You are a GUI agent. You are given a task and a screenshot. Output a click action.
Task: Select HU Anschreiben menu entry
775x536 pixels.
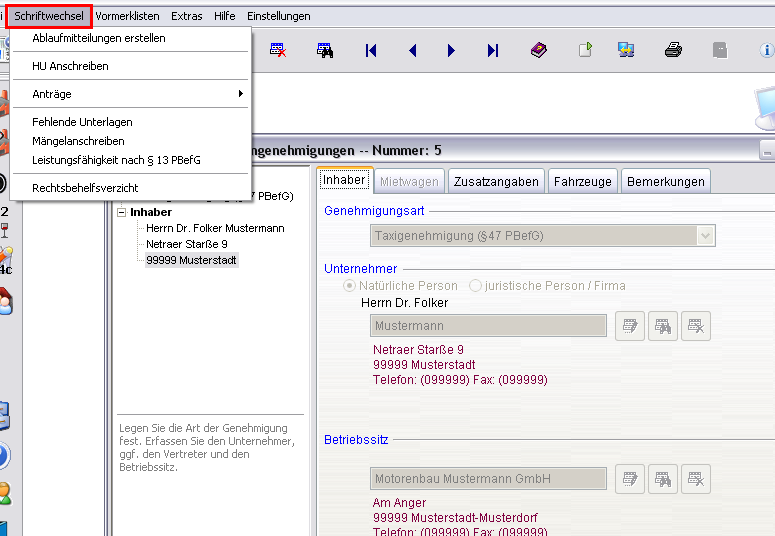click(70, 66)
